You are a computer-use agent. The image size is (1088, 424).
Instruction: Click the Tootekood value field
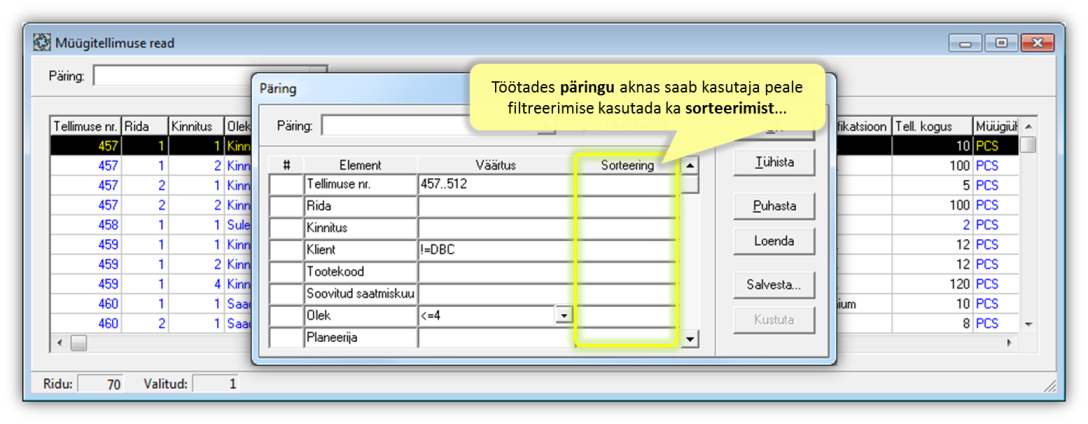click(498, 271)
